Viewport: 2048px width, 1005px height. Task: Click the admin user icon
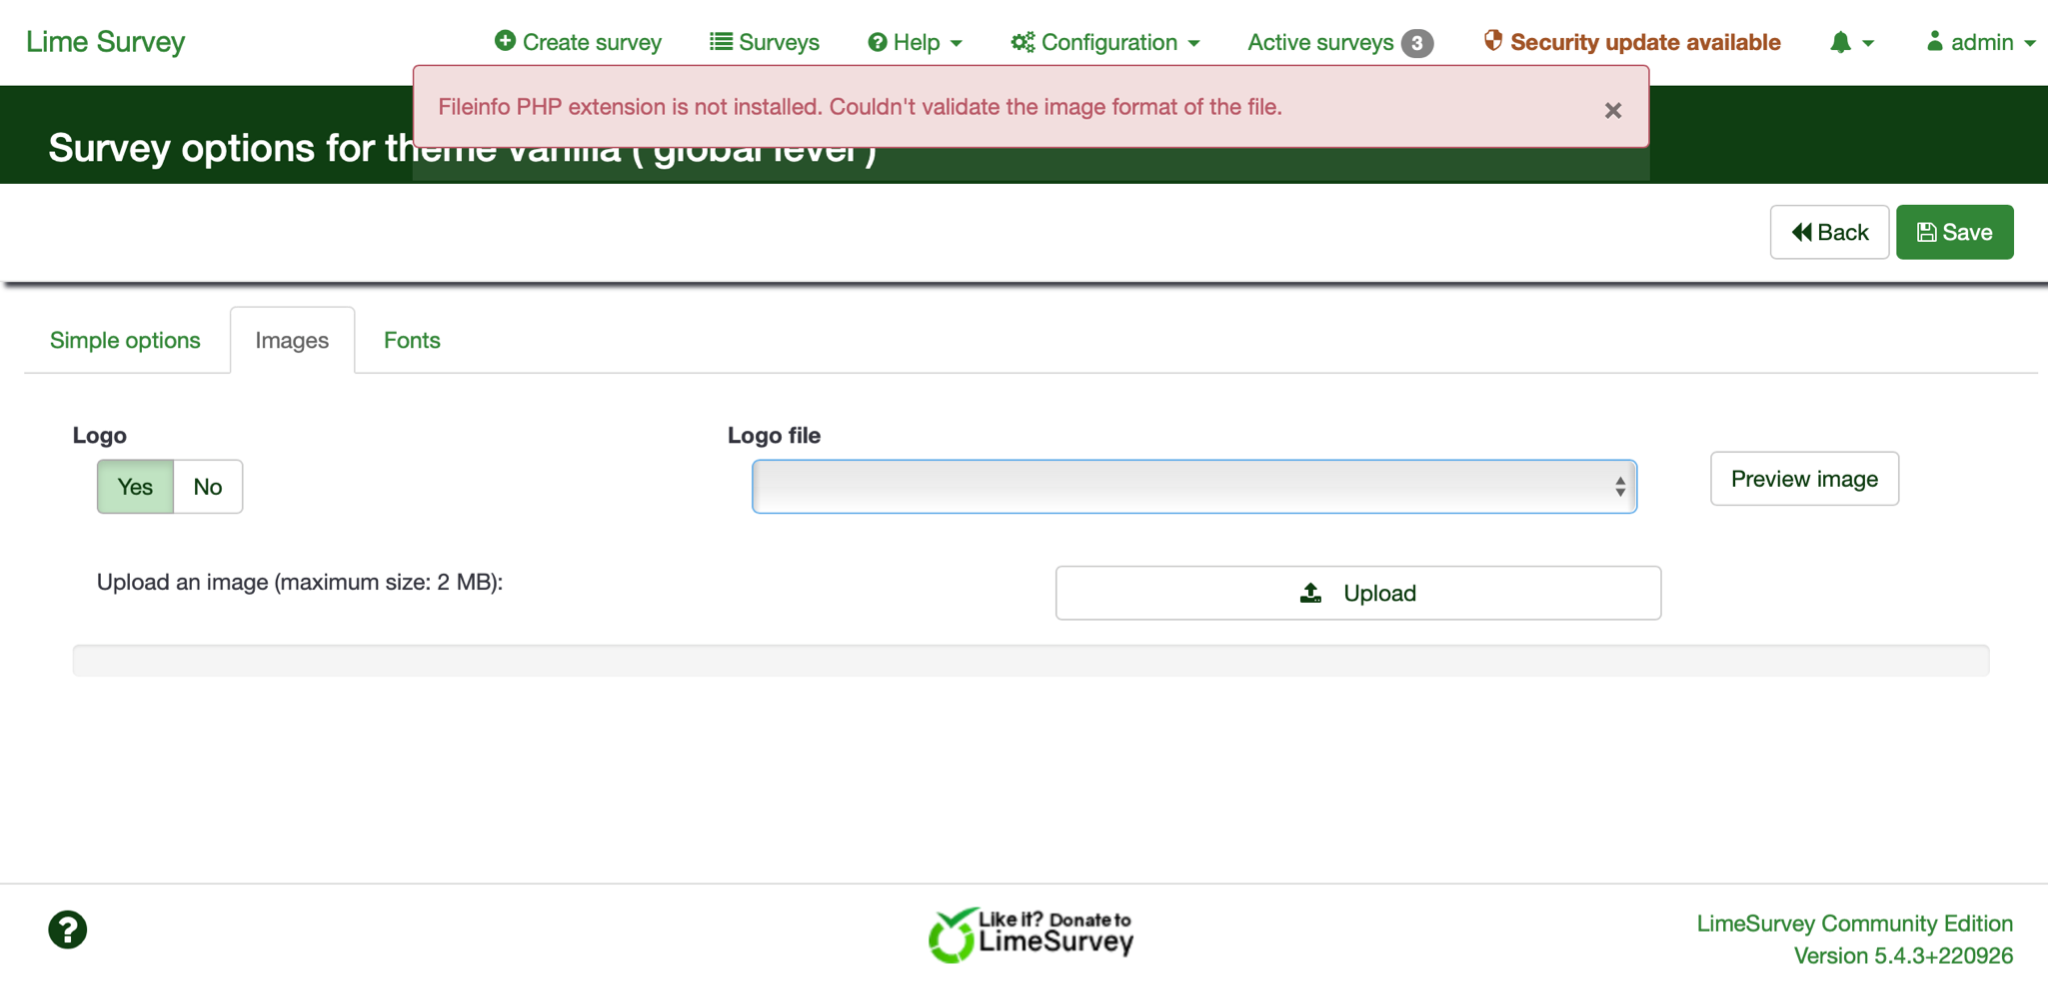pos(1934,41)
